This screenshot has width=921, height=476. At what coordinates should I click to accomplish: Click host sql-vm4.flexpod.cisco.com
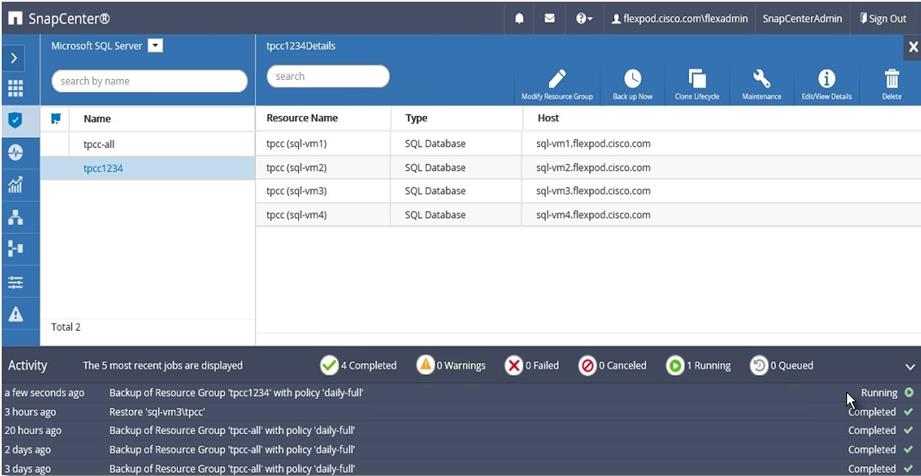(x=593, y=215)
